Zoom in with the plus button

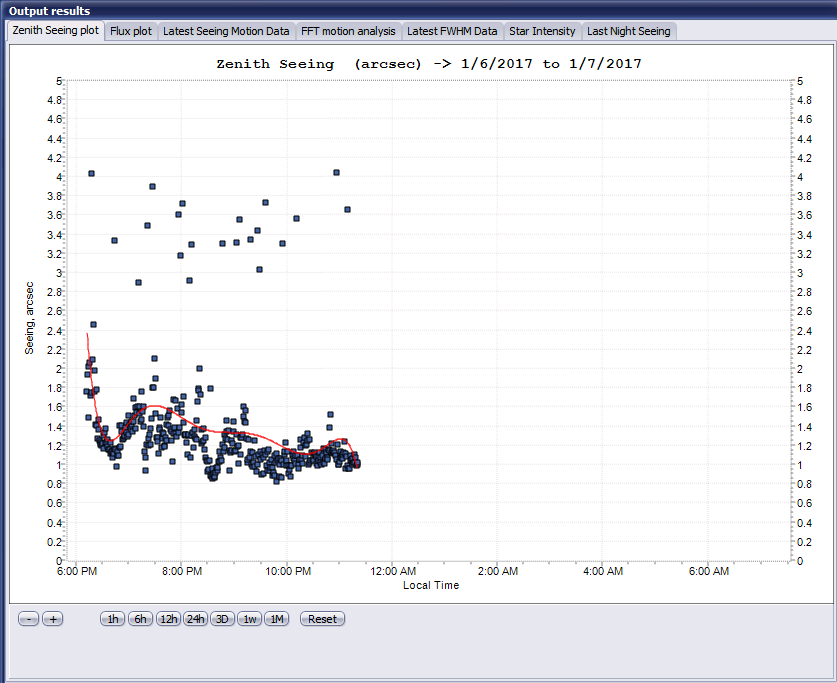[53, 619]
